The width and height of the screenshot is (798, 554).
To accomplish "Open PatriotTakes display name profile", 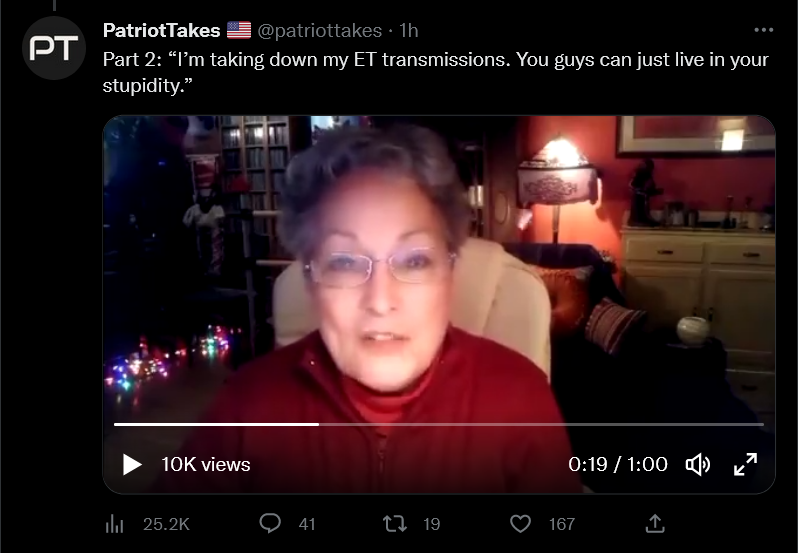I will click(x=161, y=31).
